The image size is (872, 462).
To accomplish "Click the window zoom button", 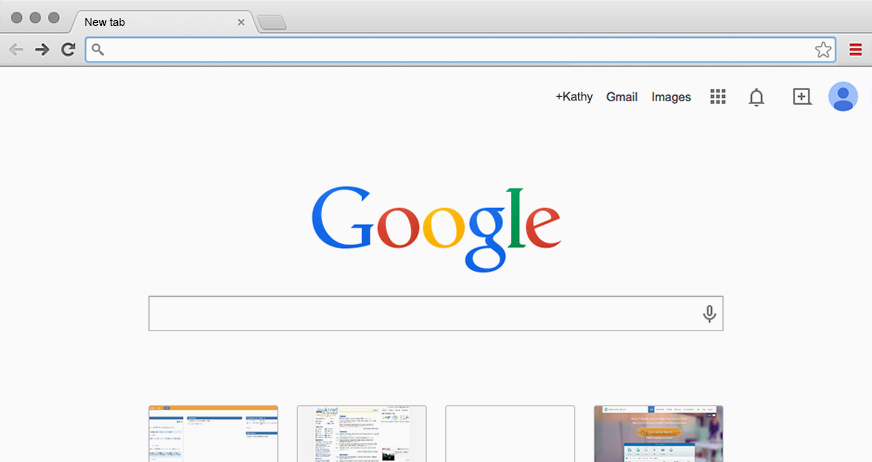I will [54, 17].
